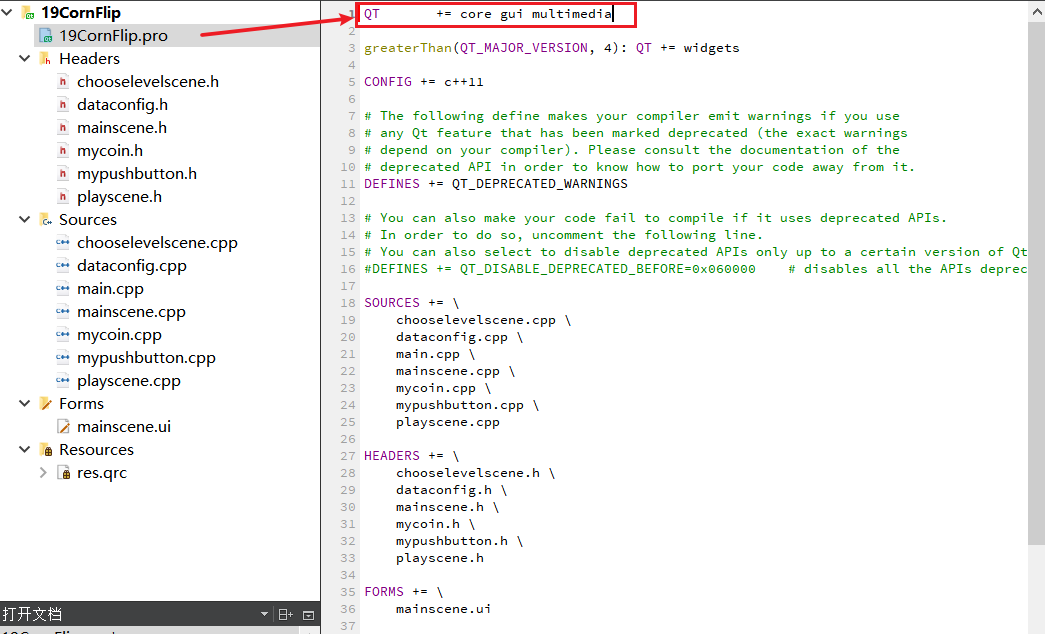Click the 19CornFlip project folder icon

point(28,13)
